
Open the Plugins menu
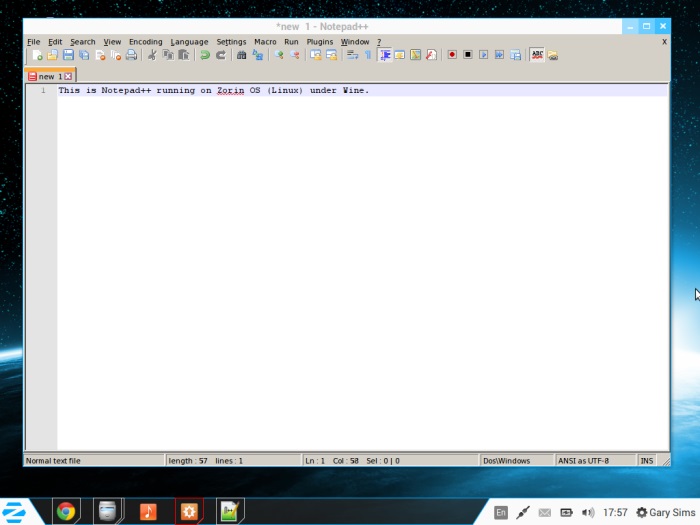point(320,42)
